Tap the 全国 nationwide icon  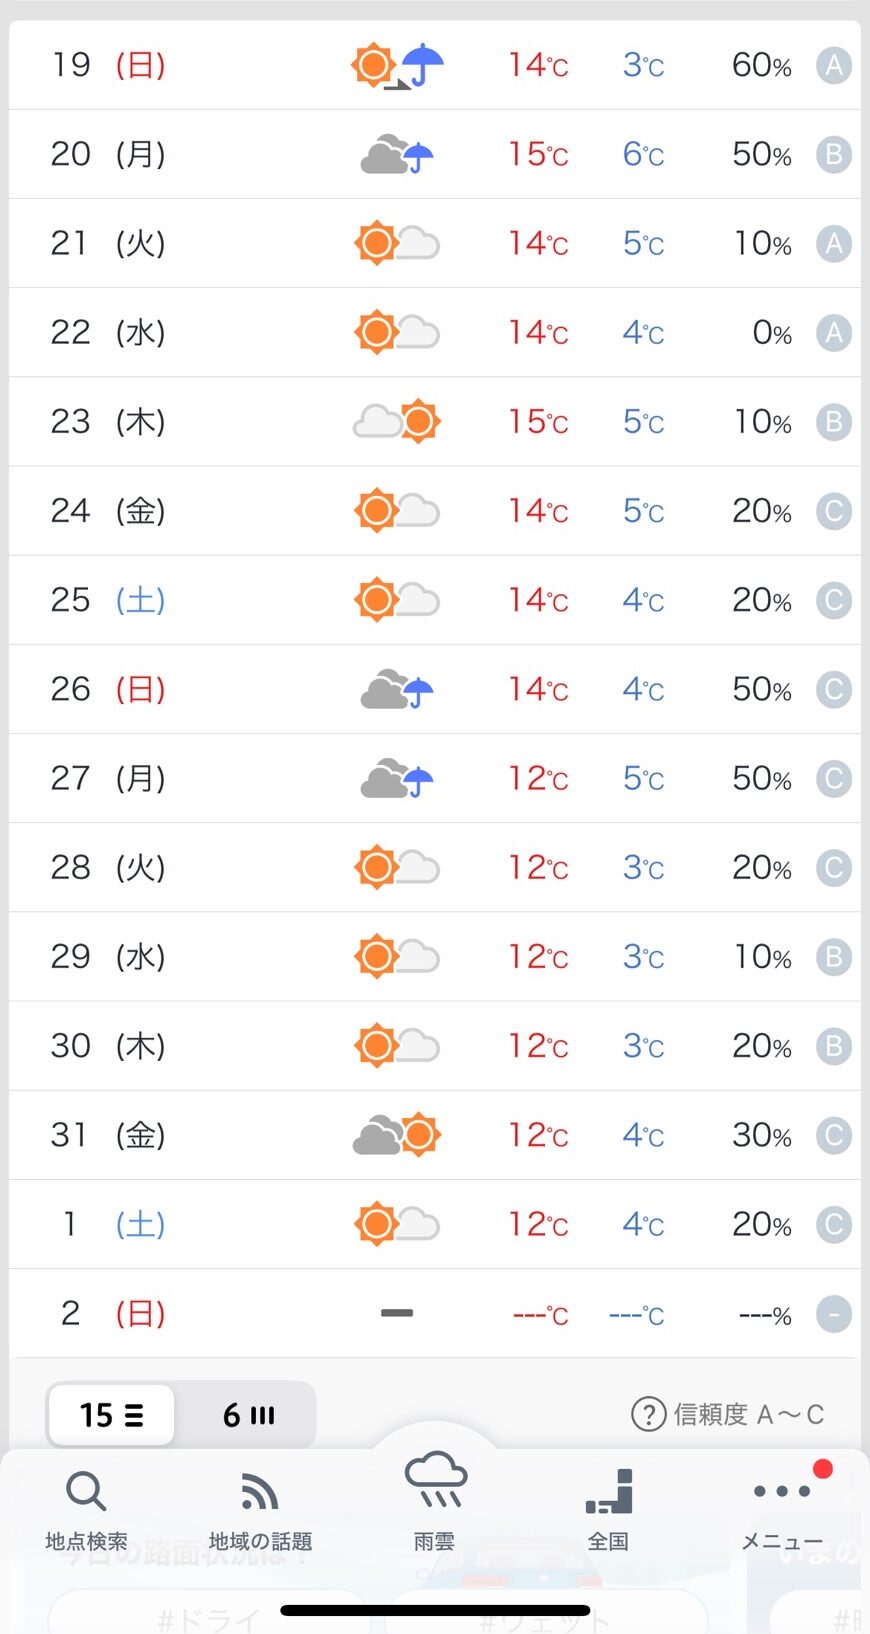608,1492
